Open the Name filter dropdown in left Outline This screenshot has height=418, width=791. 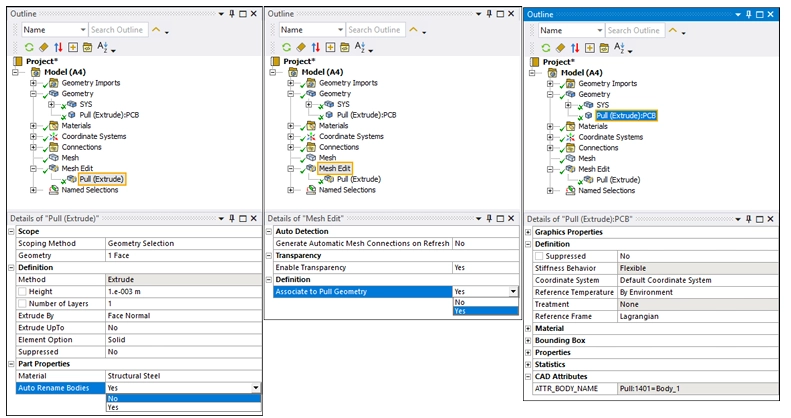[x=81, y=30]
